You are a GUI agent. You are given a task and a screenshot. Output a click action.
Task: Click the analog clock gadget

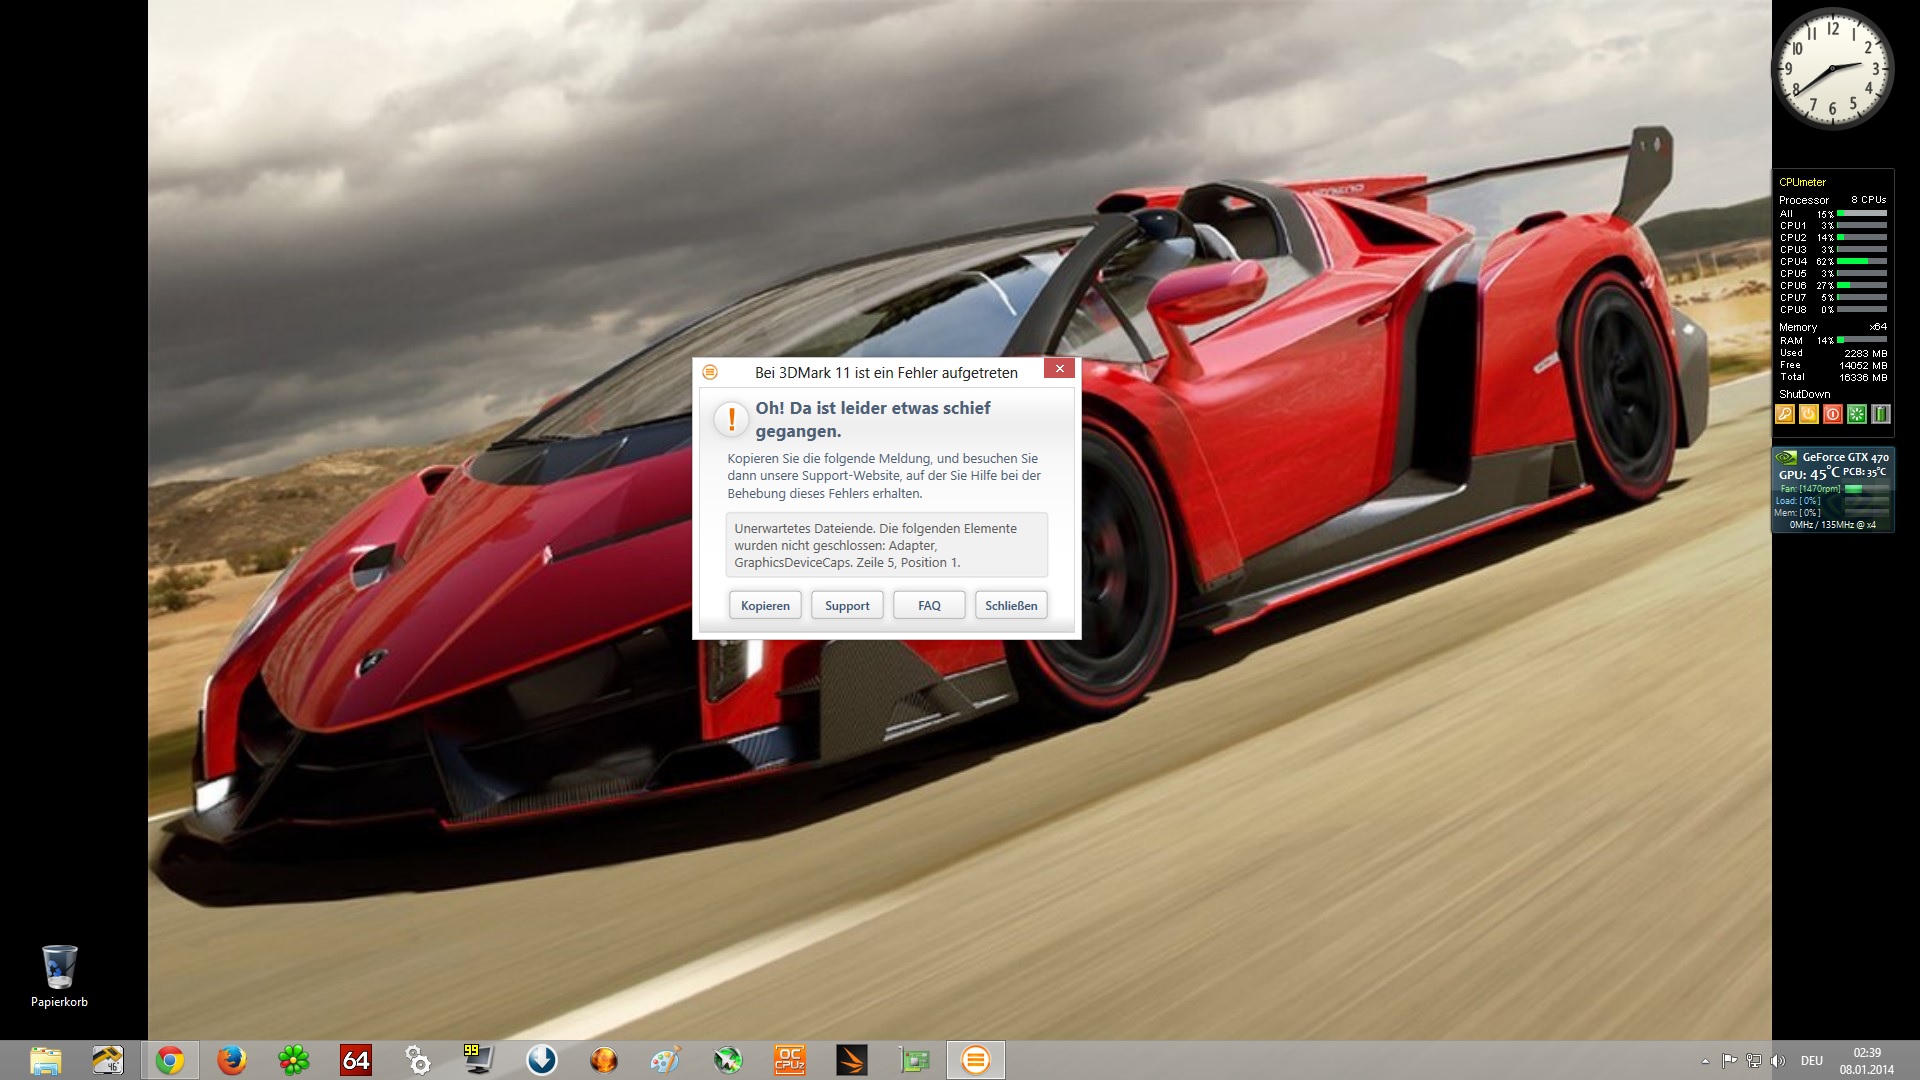1832,68
